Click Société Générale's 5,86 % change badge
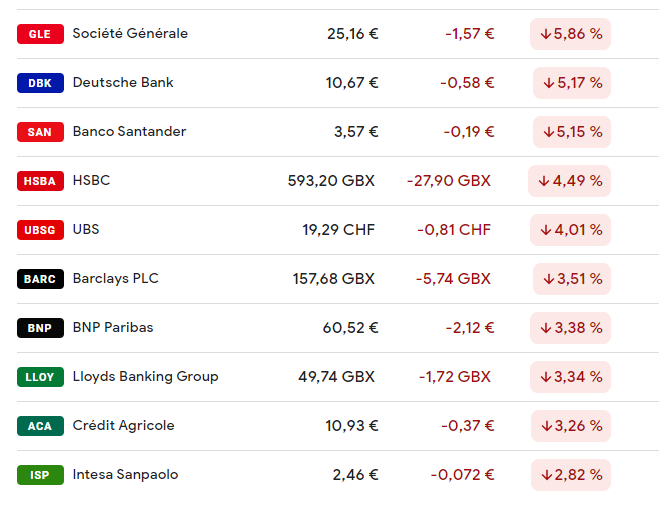This screenshot has height=505, width=669. tap(570, 34)
